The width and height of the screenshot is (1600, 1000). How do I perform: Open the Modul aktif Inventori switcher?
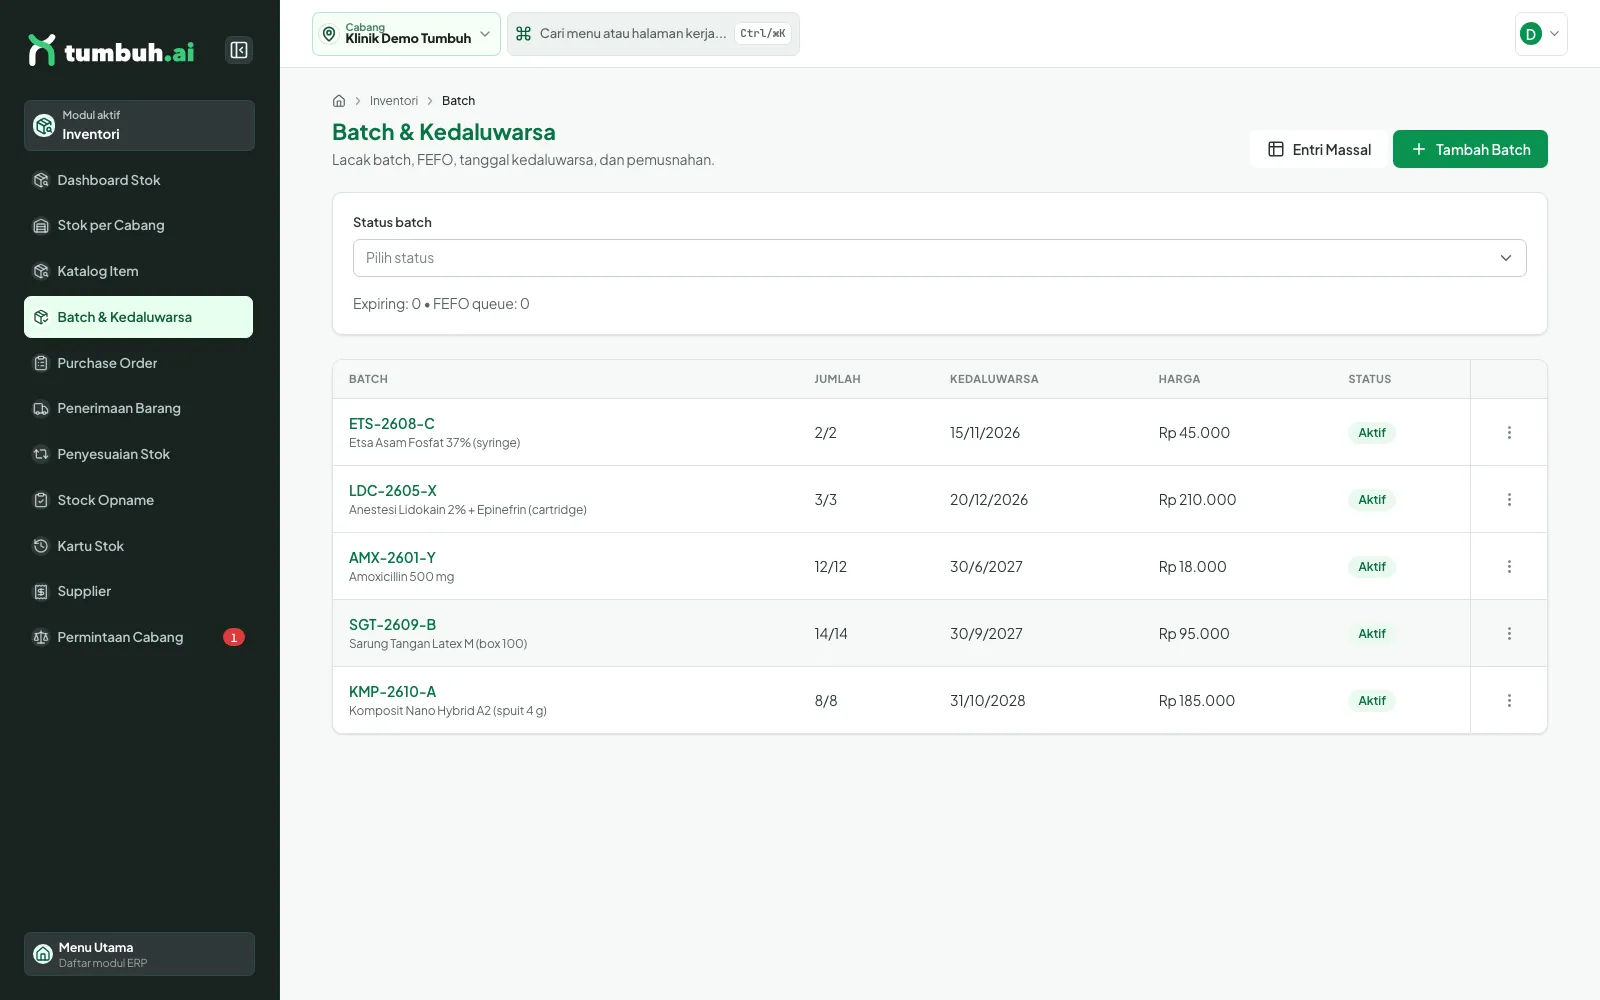pyautogui.click(x=139, y=125)
